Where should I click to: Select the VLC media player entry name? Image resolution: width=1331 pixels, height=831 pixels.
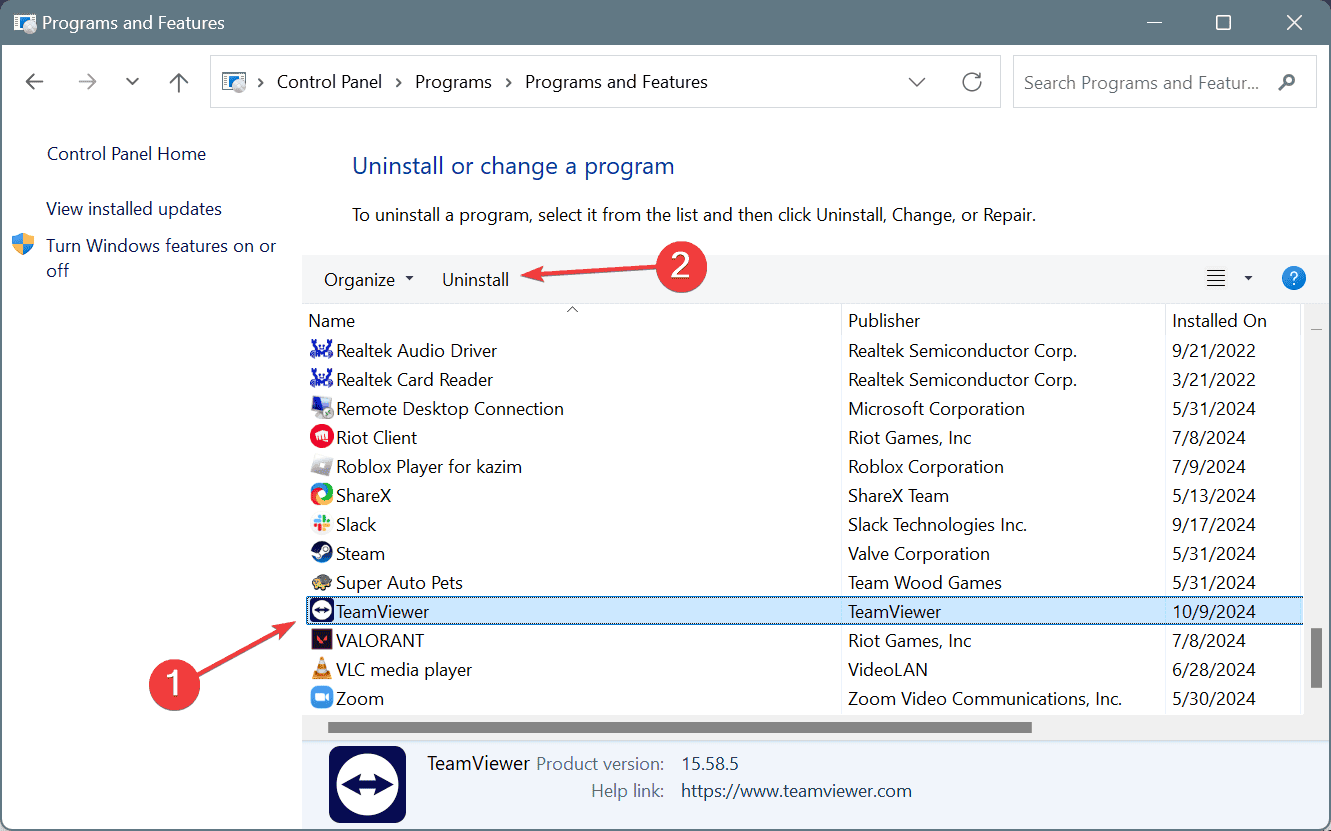pyautogui.click(x=404, y=669)
